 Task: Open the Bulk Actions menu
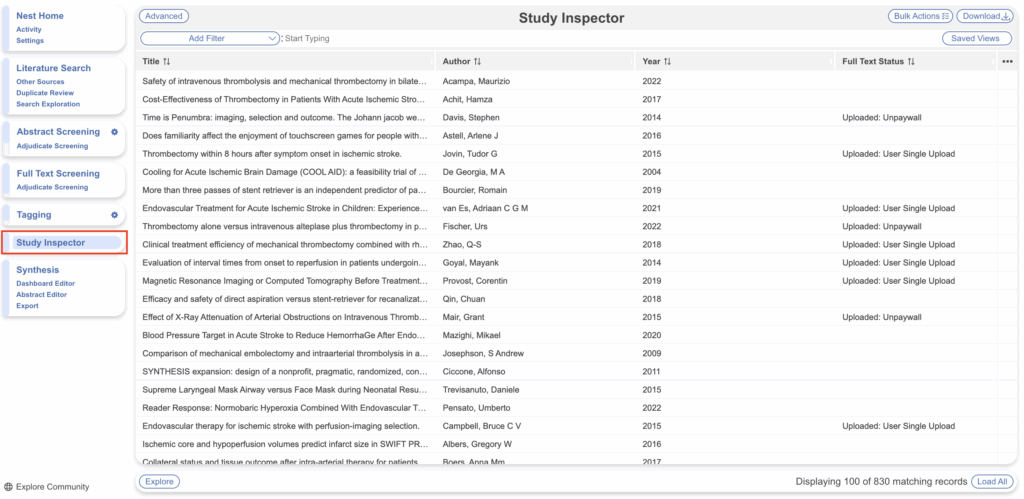pyautogui.click(x=919, y=16)
